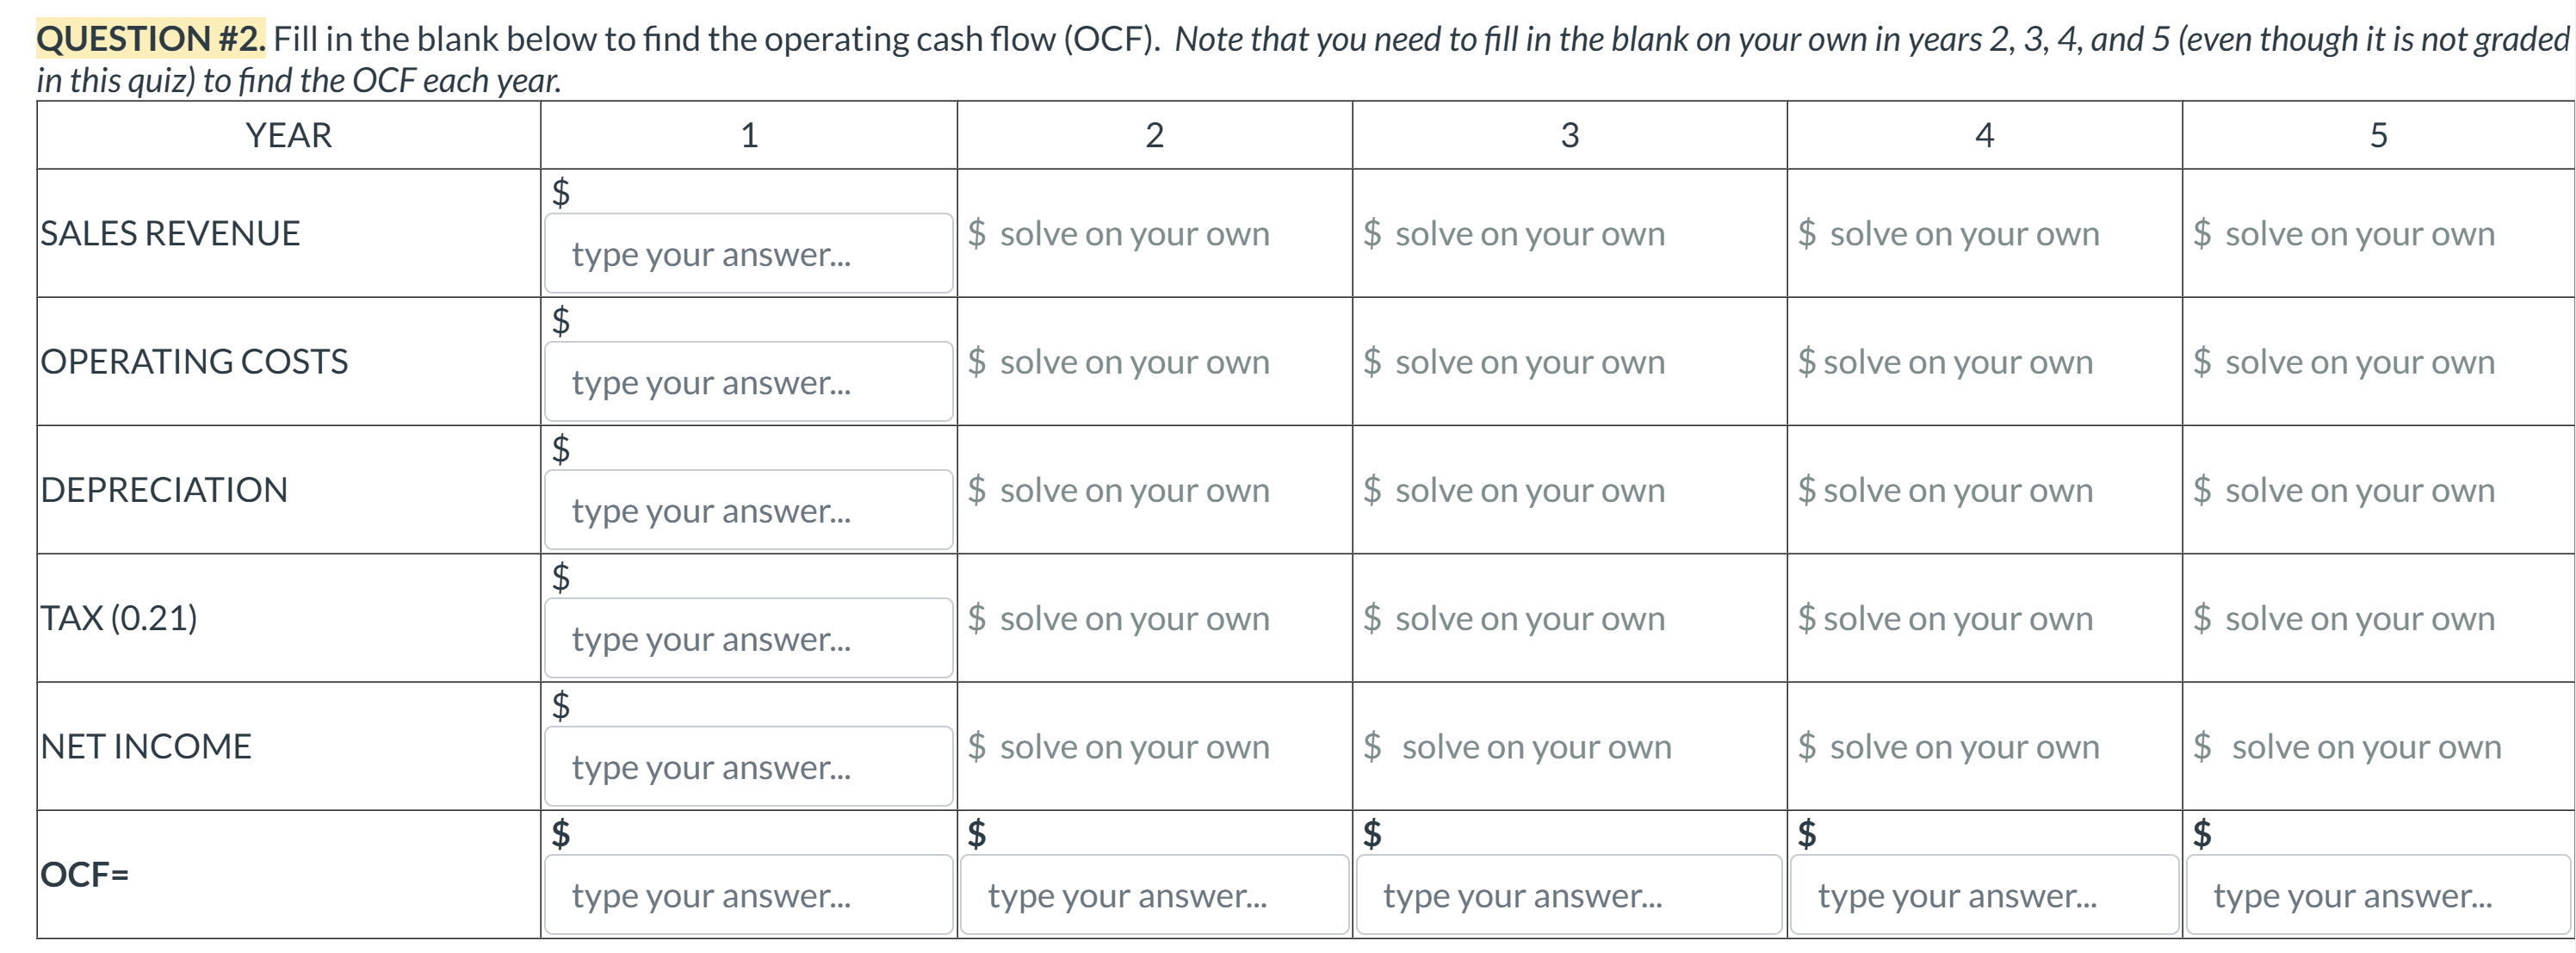This screenshot has width=2576, height=953.
Task: Click the Operating Costs year 1 answer field
Action: [748, 381]
